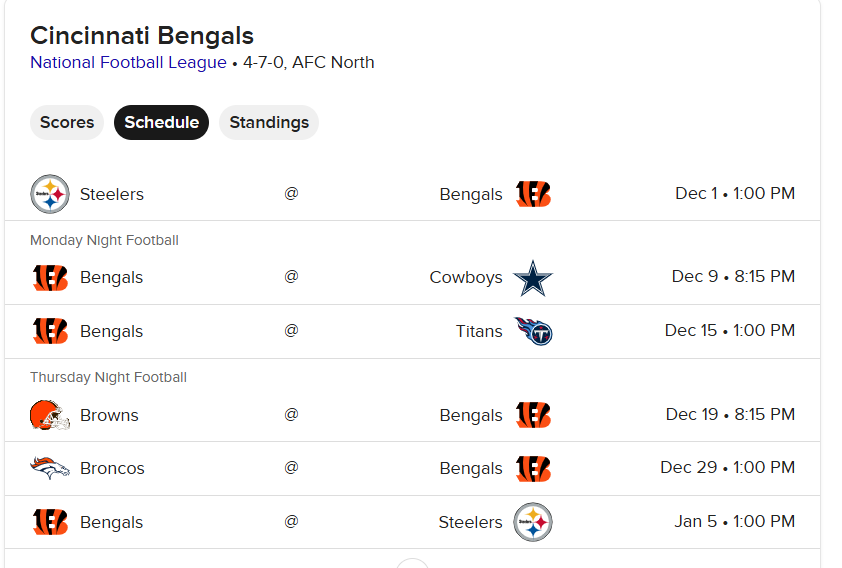
Task: Select the Cowboys star logo
Action: 533,278
